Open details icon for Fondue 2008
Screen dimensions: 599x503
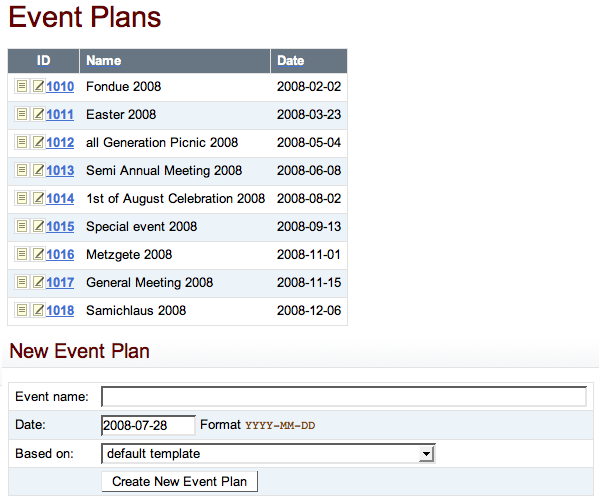tap(22, 86)
